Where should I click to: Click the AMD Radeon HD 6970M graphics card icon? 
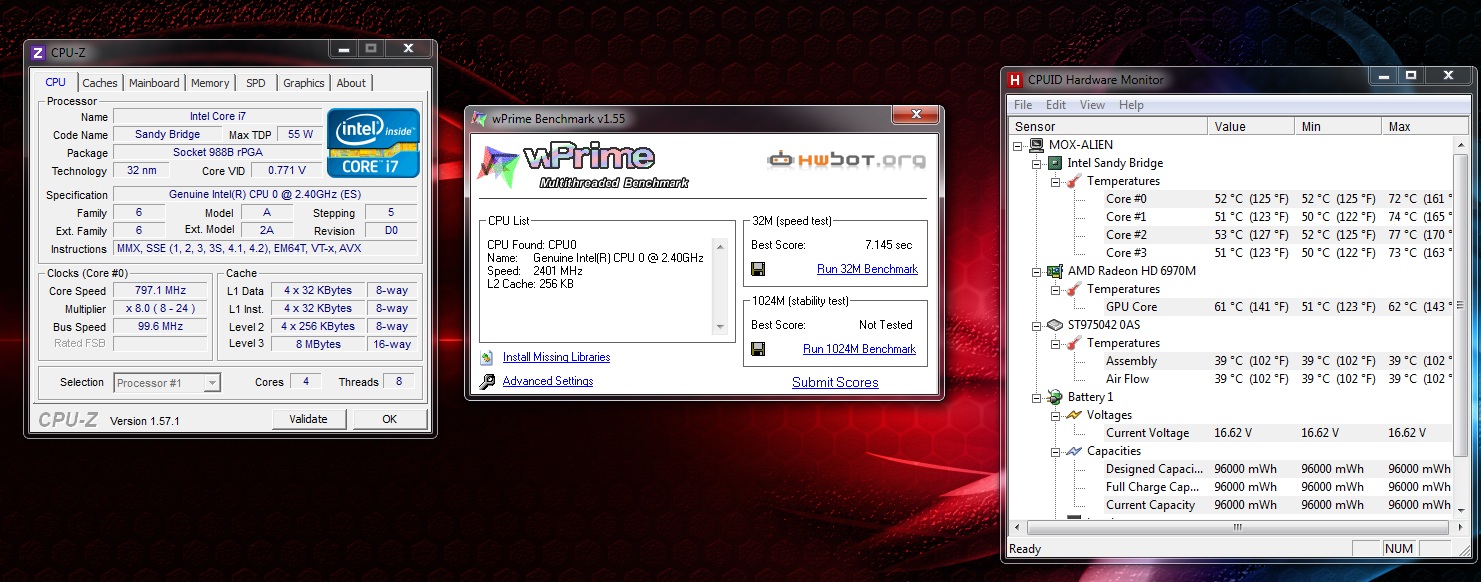click(x=1055, y=271)
